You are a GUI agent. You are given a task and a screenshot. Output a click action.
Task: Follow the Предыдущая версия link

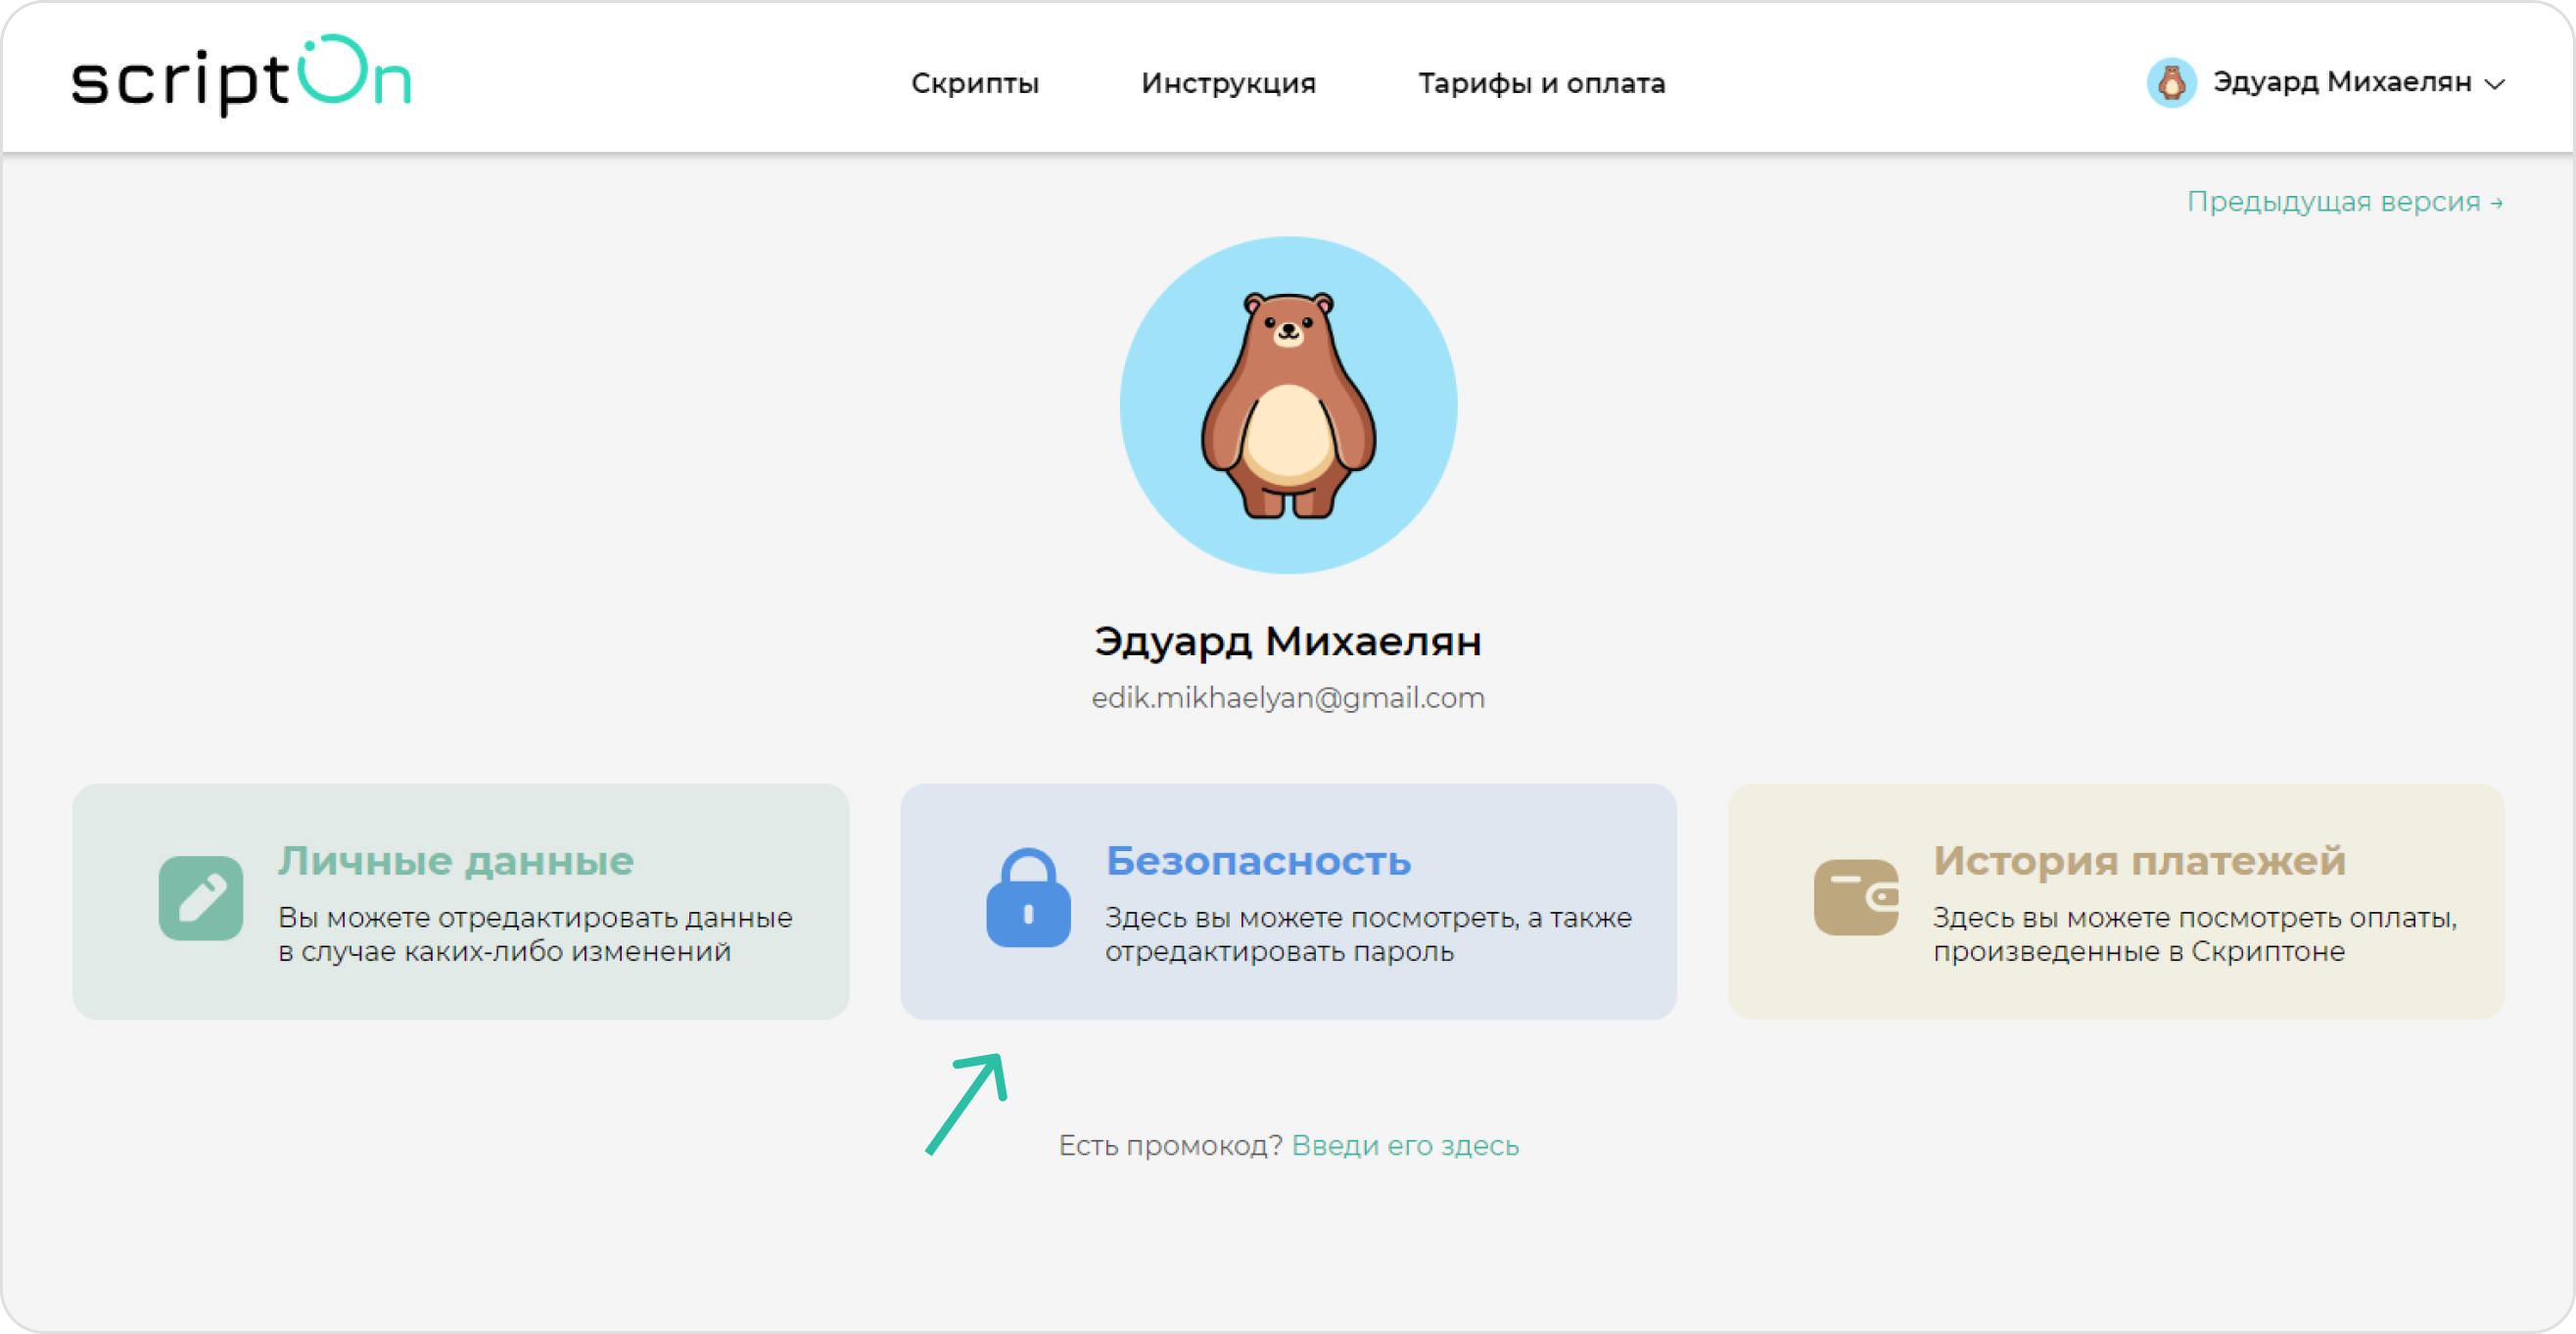tap(2344, 202)
